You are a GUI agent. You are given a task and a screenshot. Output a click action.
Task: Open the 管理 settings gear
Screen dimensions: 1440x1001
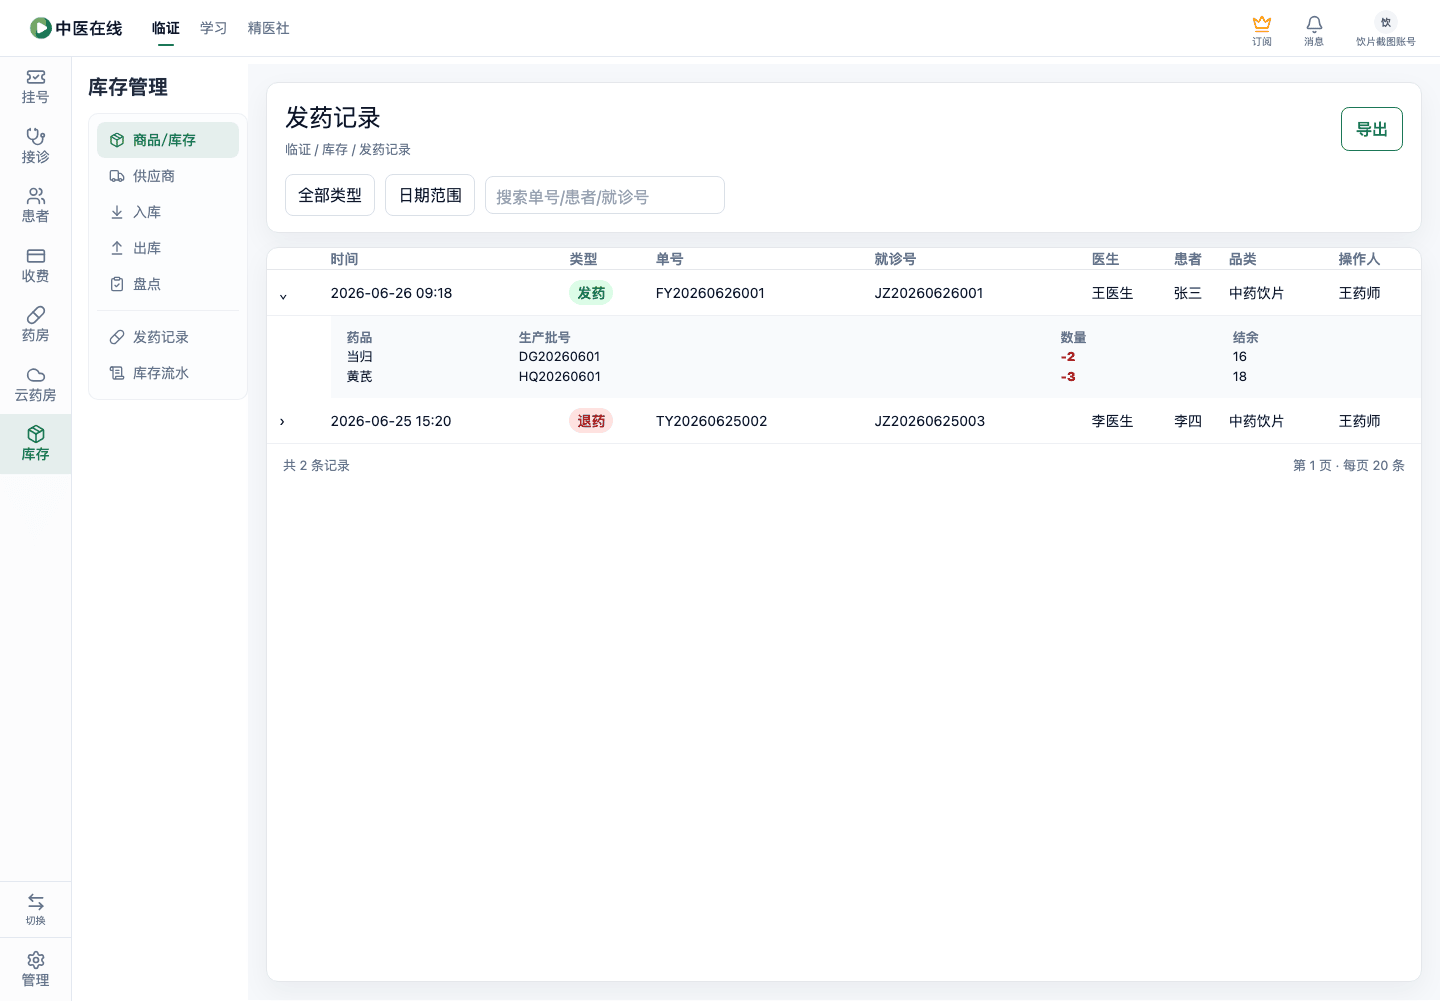[35, 960]
